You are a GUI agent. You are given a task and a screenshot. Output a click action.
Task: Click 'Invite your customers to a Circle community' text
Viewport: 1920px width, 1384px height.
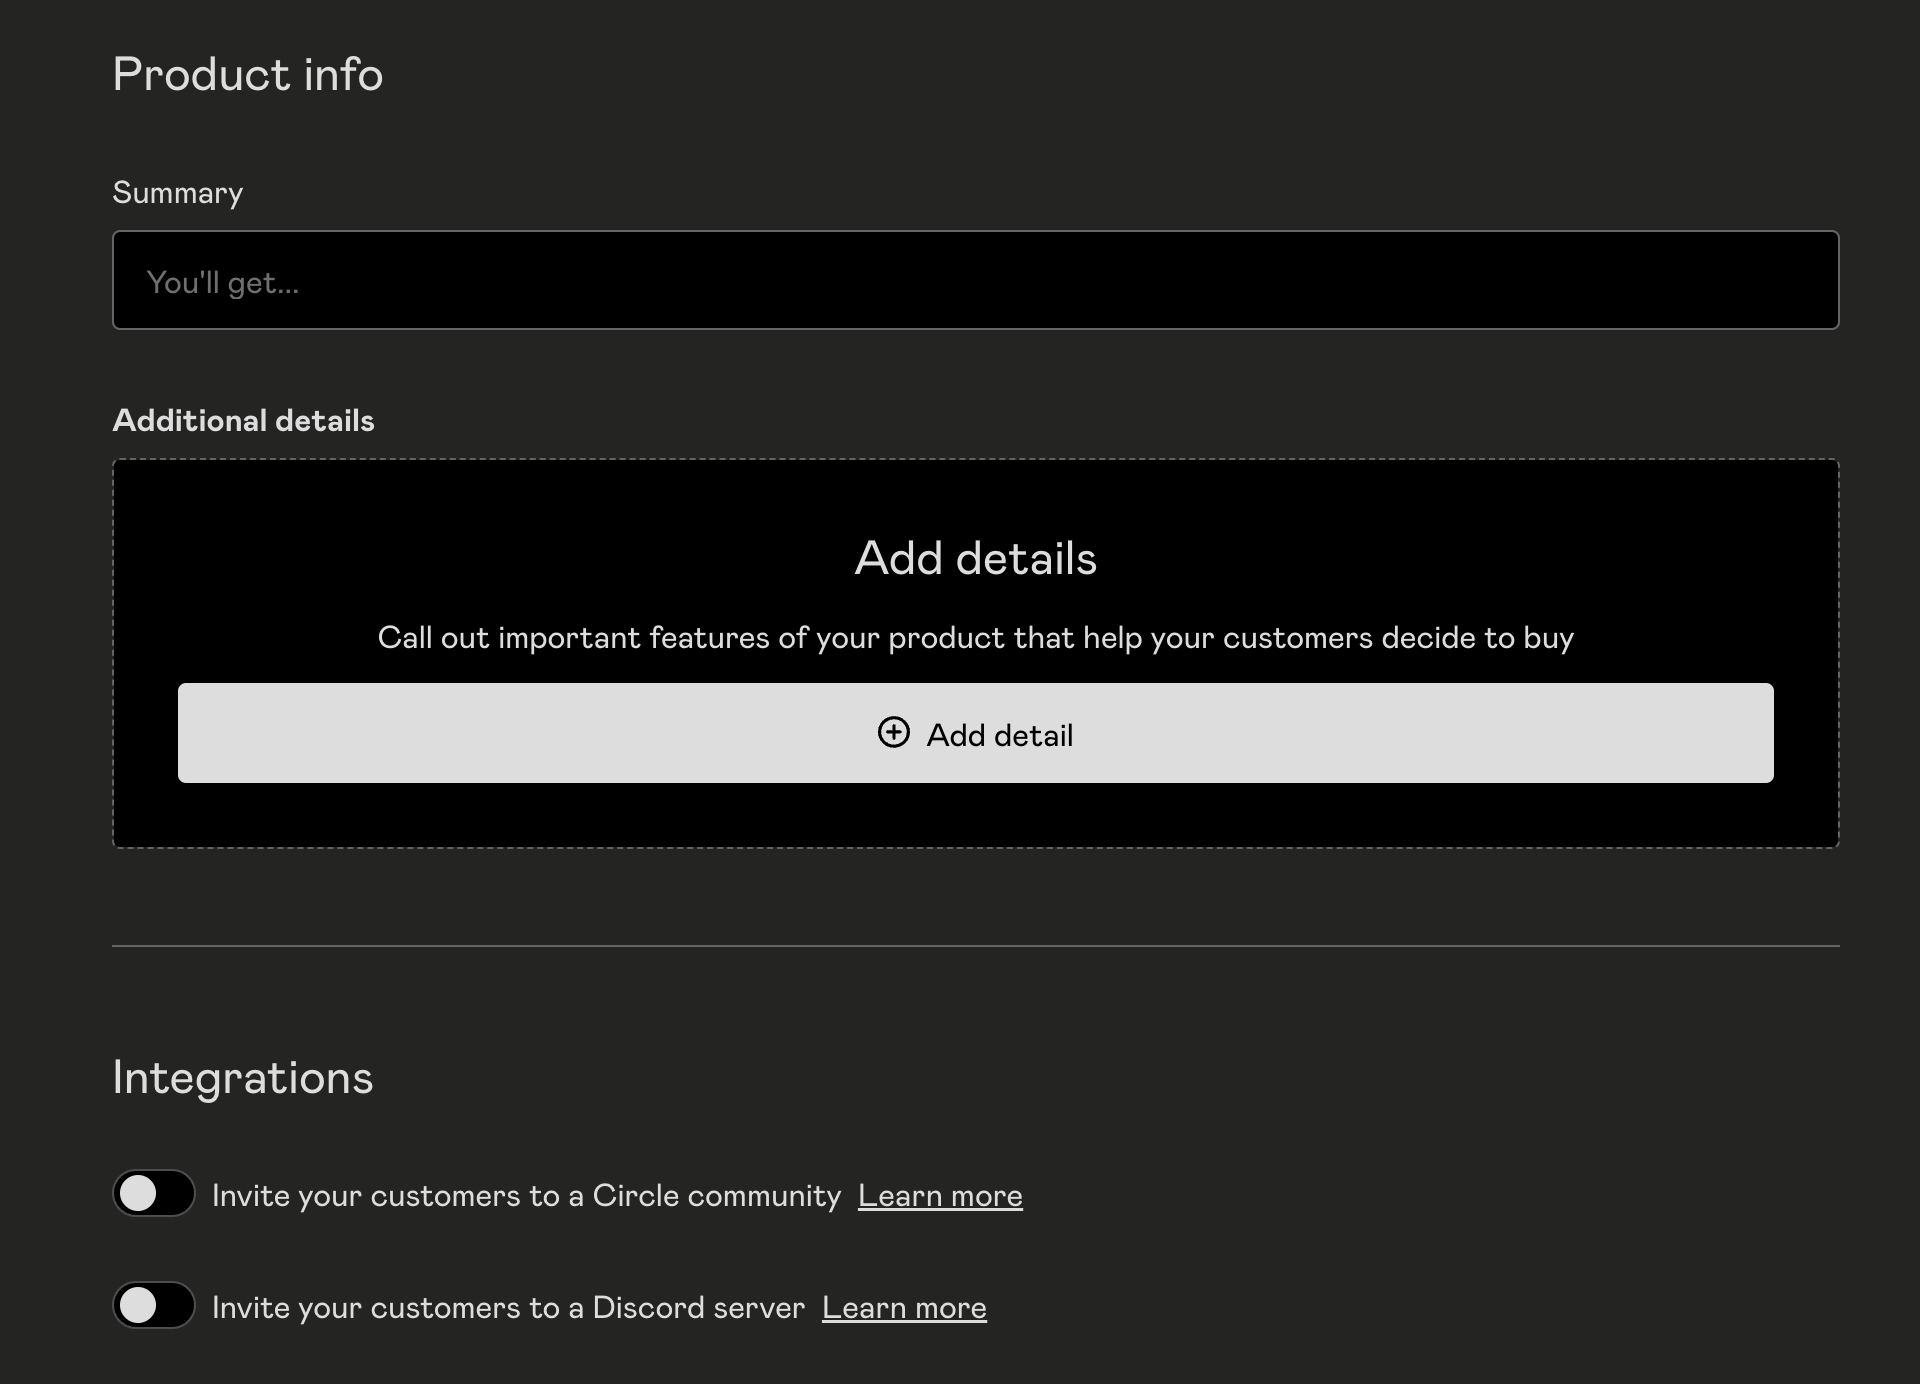[526, 1196]
